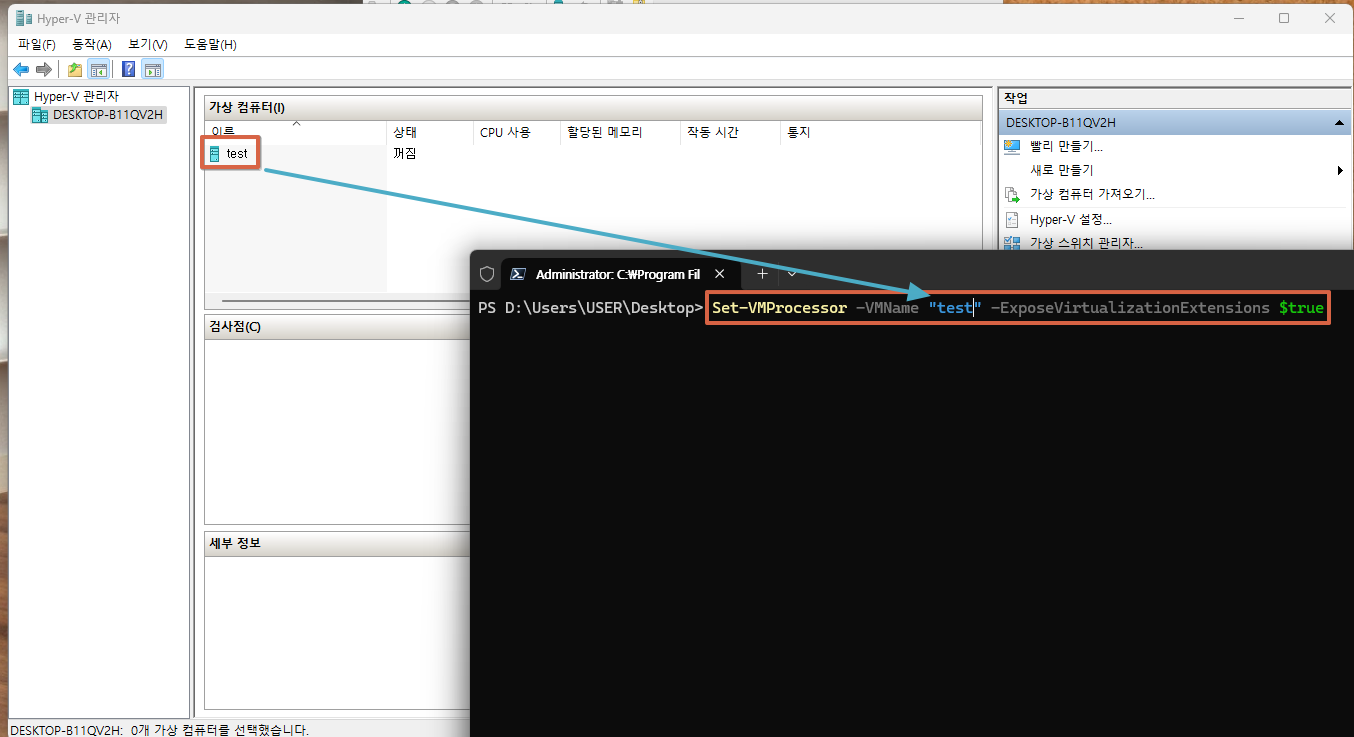Open the terminal profile dropdown chevron
Viewport: 1354px width, 737px height.
(792, 274)
